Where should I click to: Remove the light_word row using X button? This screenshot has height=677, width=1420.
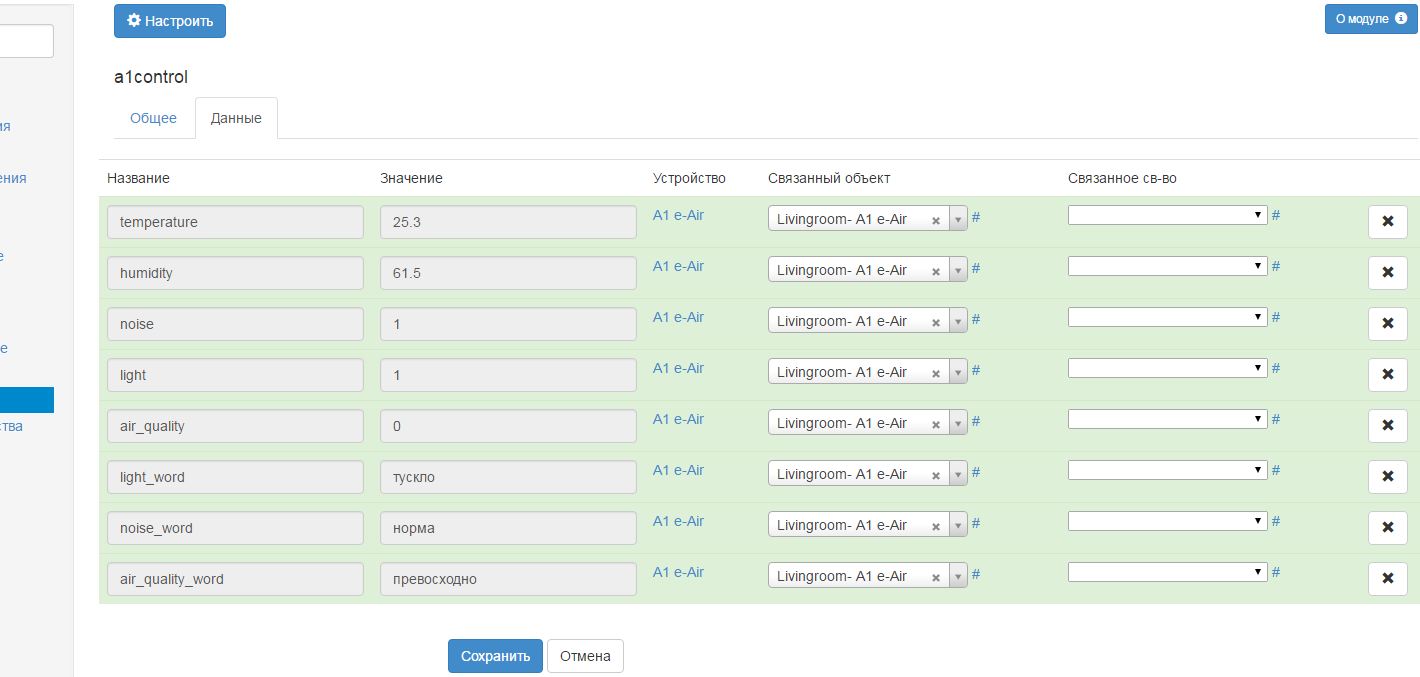pyautogui.click(x=1387, y=477)
